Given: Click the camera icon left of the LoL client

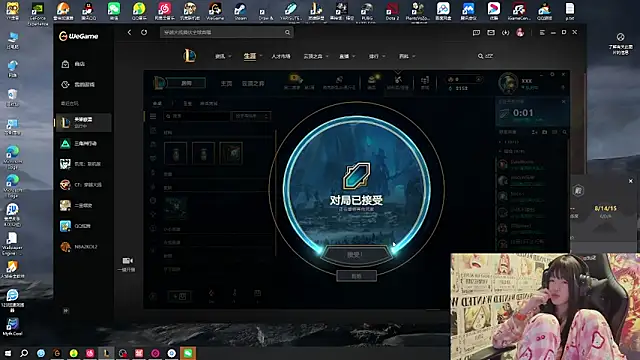Looking at the screenshot, I should click(x=127, y=261).
